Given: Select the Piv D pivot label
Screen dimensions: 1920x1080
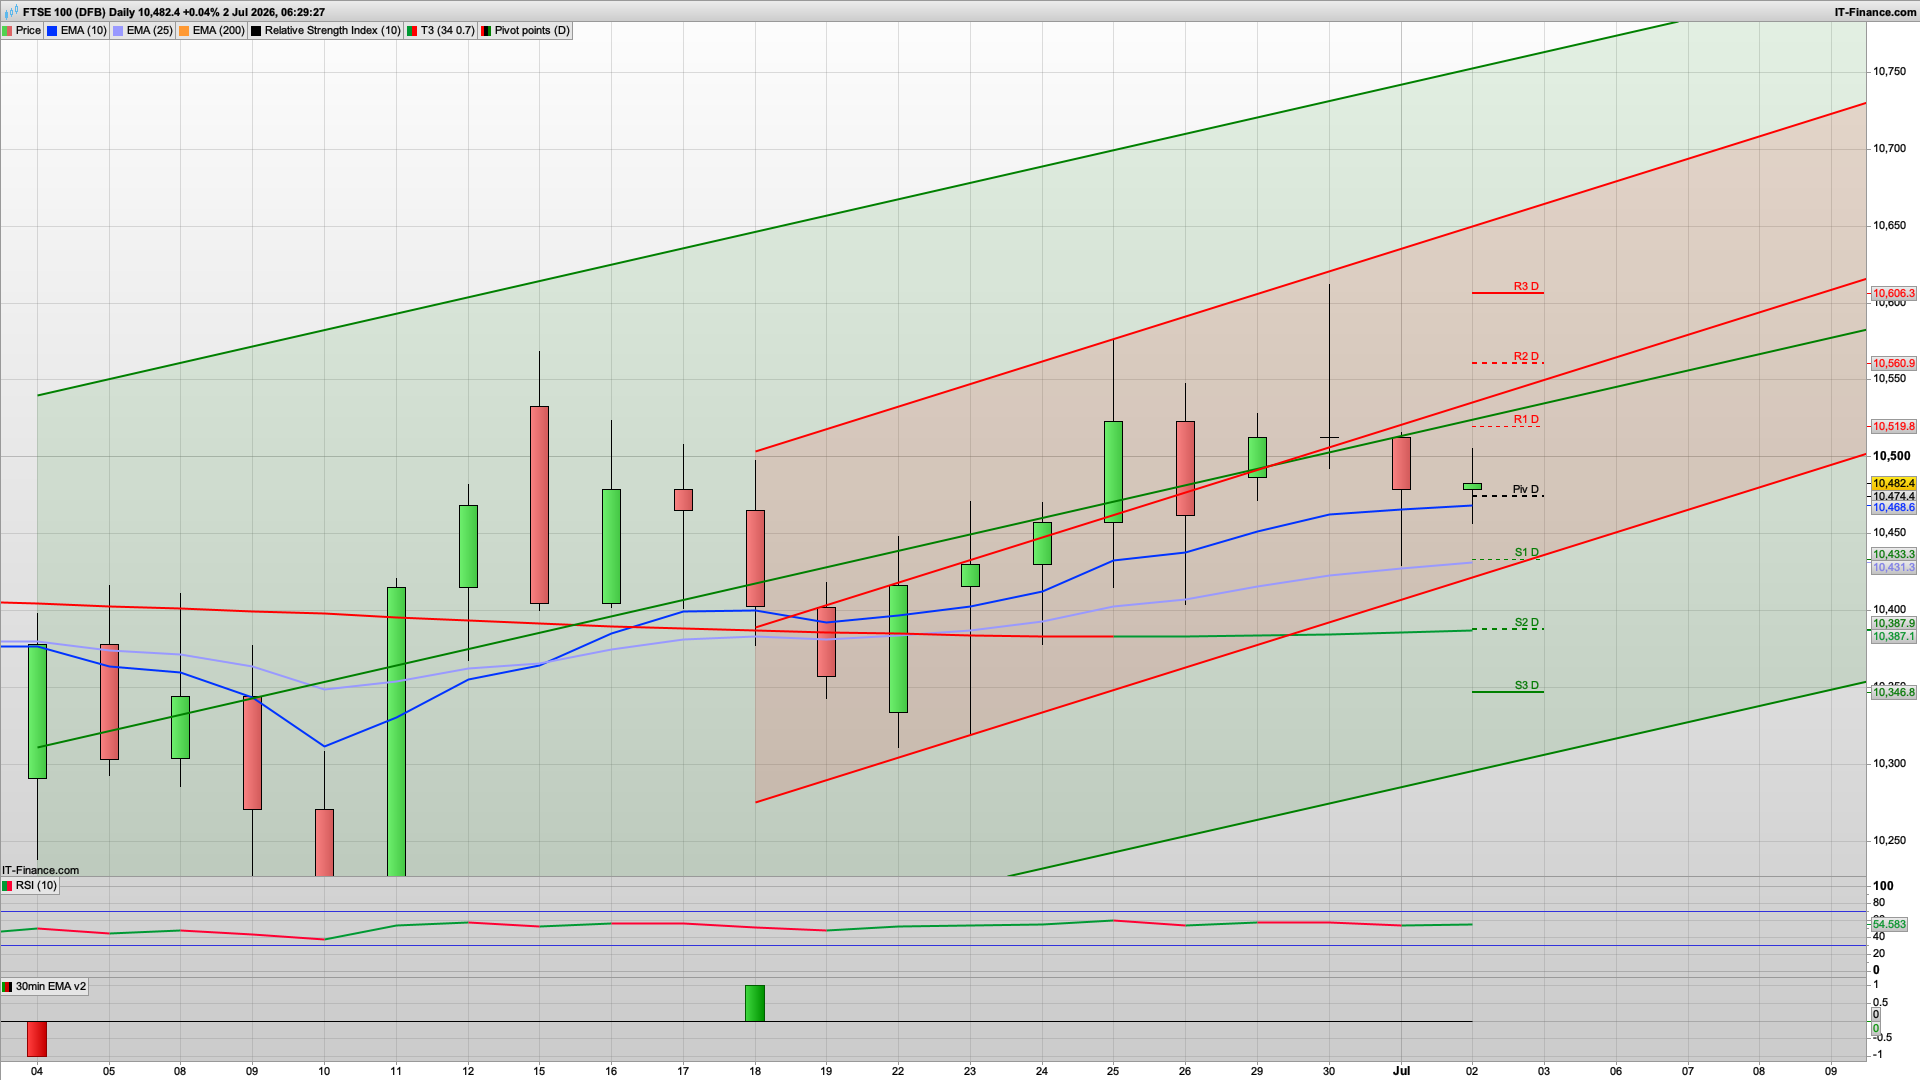Looking at the screenshot, I should pos(1526,489).
